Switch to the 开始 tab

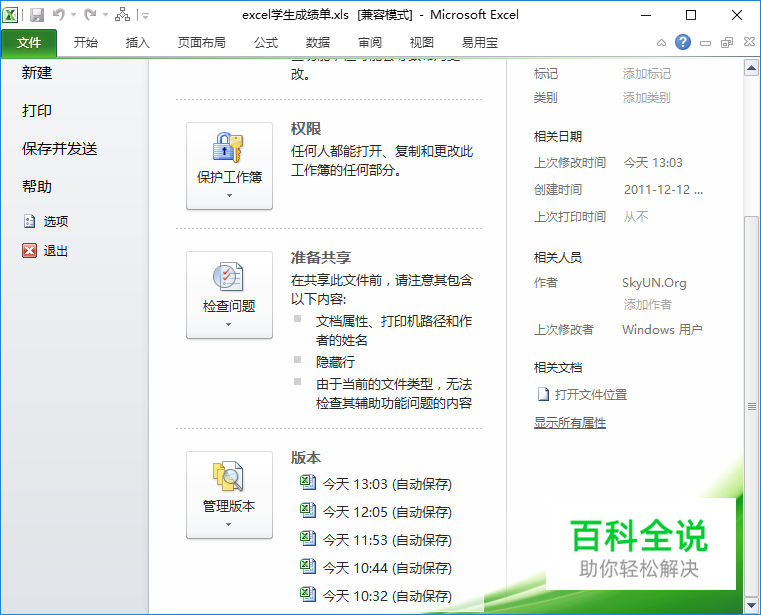tap(85, 43)
